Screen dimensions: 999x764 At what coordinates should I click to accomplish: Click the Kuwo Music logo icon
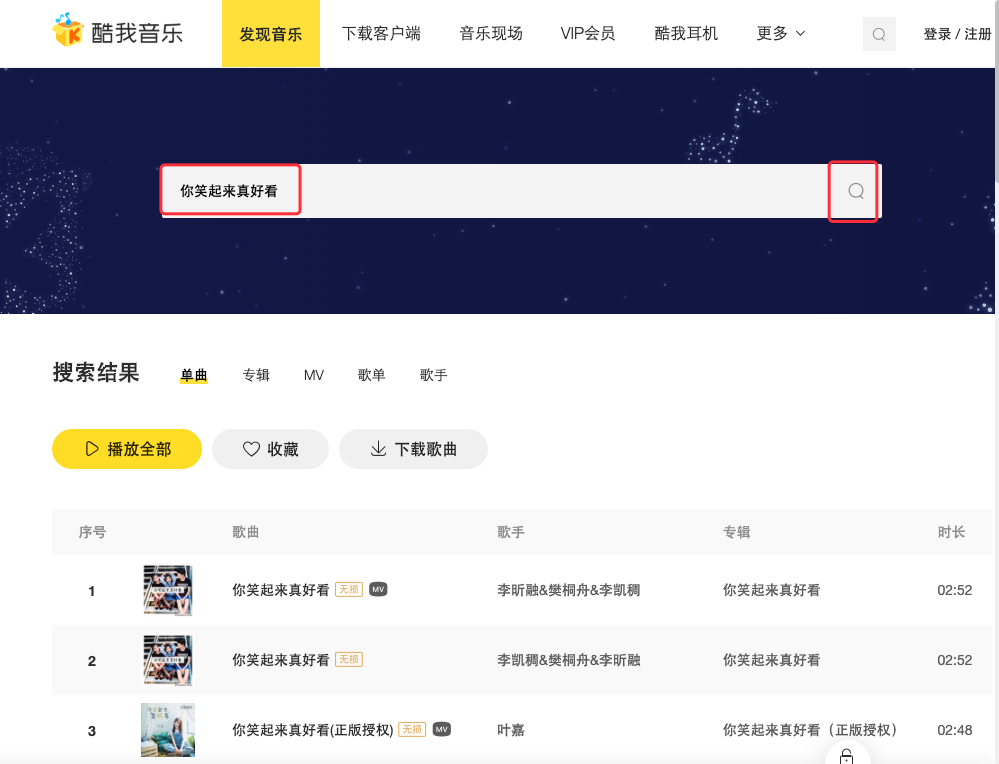[x=67, y=31]
